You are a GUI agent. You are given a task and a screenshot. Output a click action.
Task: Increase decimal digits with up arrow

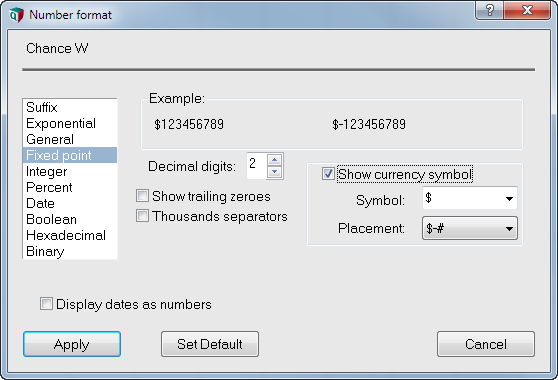(x=274, y=160)
